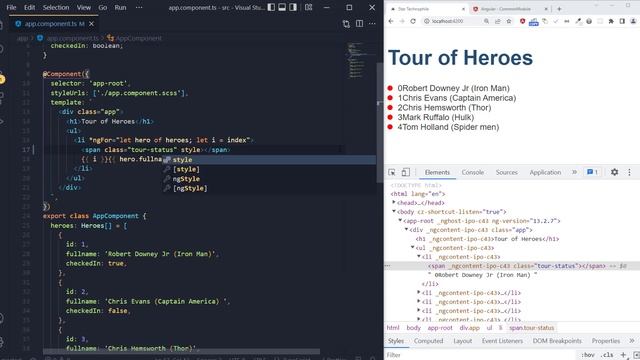The height and width of the screenshot is (360, 640).
Task: Open the browser Extensions puzzle icon
Action: (x=611, y=21)
